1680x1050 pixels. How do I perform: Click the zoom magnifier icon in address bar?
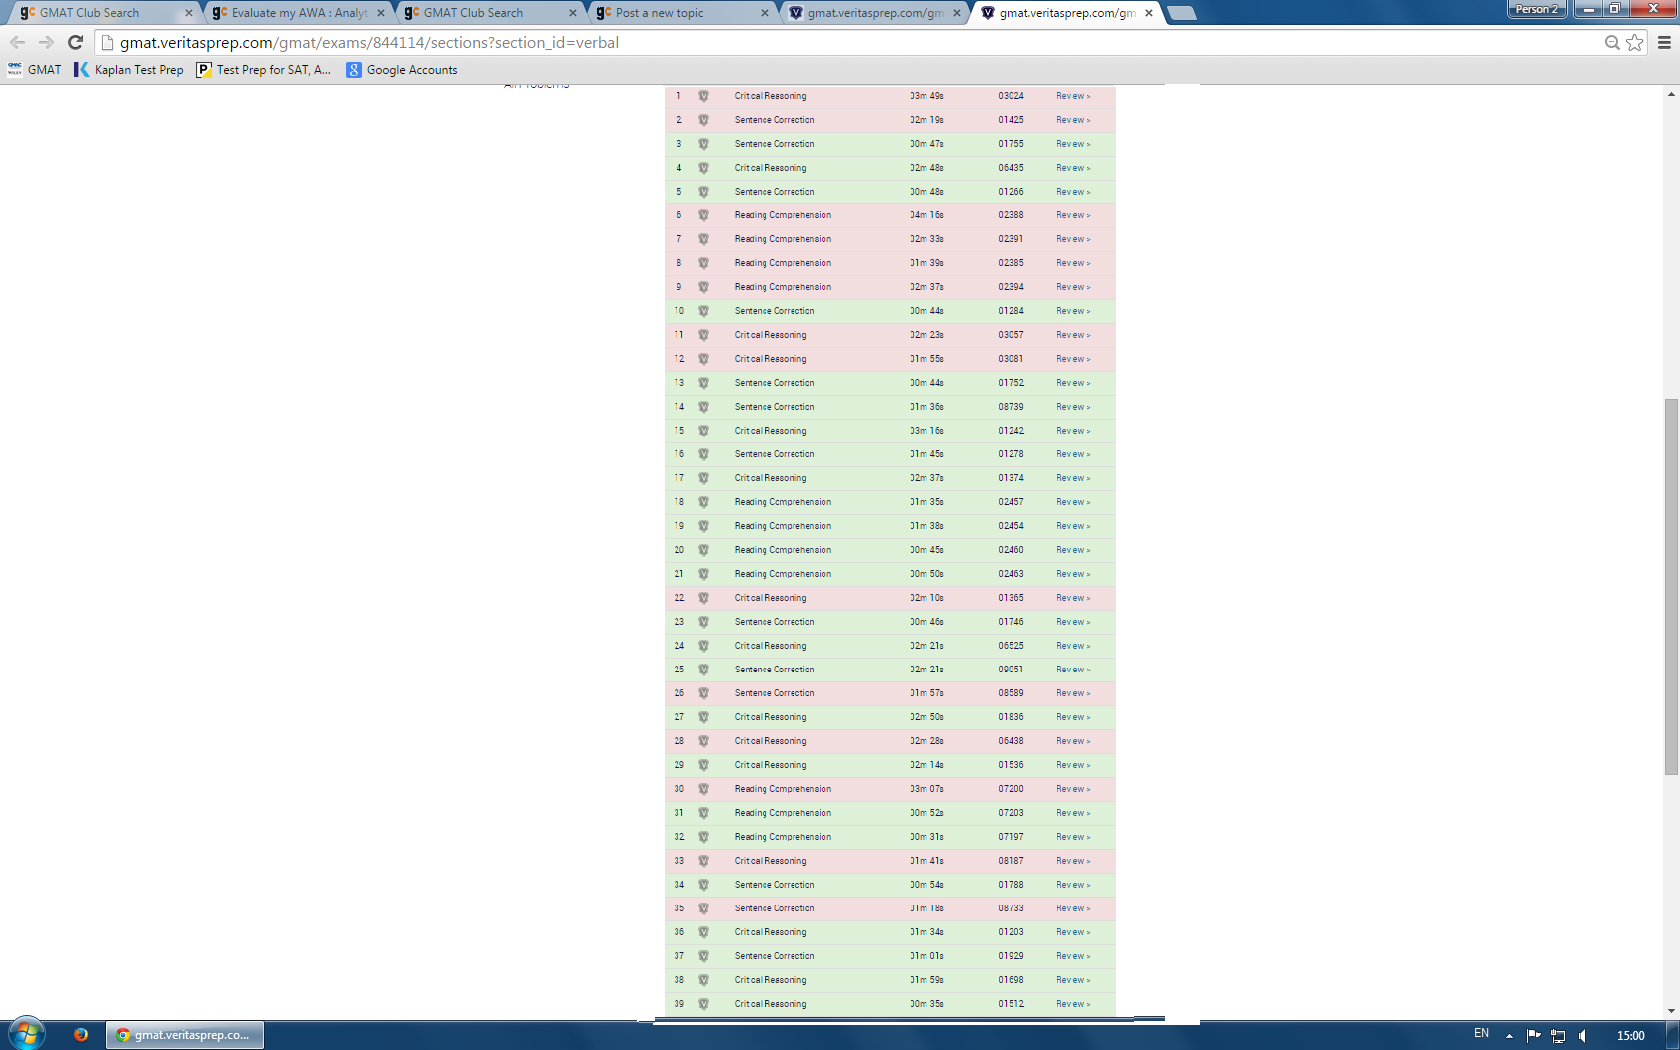1611,42
